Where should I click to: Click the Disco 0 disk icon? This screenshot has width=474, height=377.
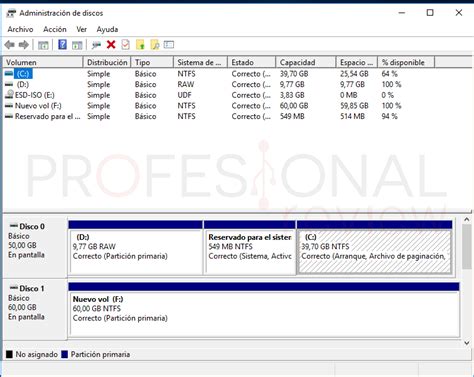[x=14, y=225]
